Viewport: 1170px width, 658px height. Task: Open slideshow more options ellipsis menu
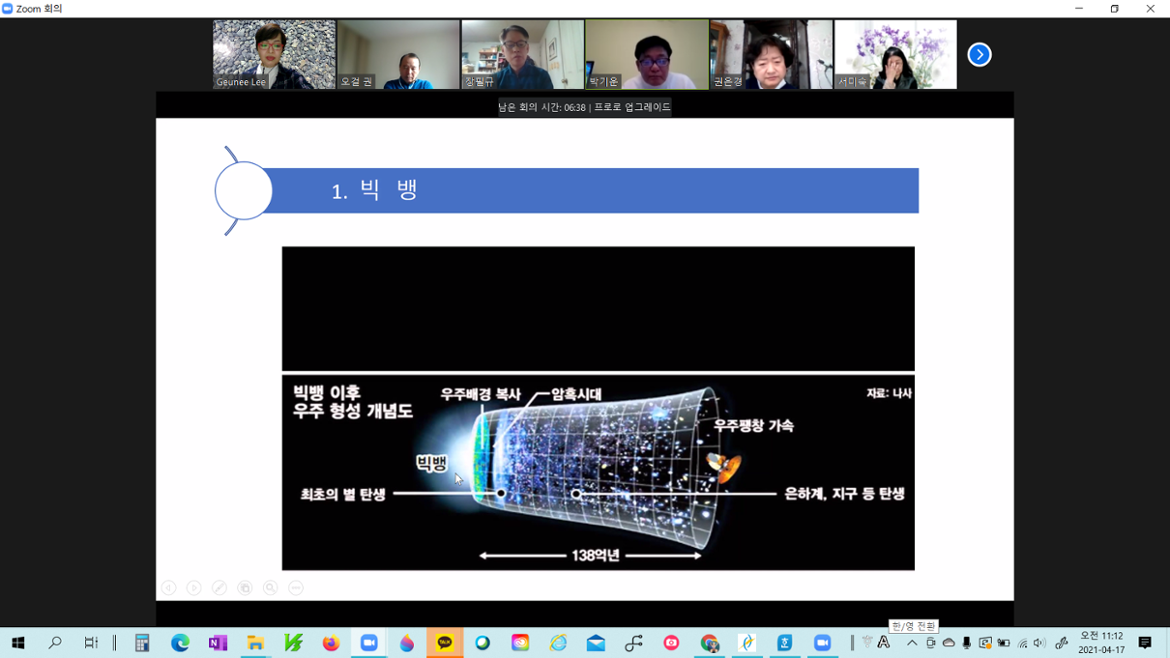pos(296,588)
